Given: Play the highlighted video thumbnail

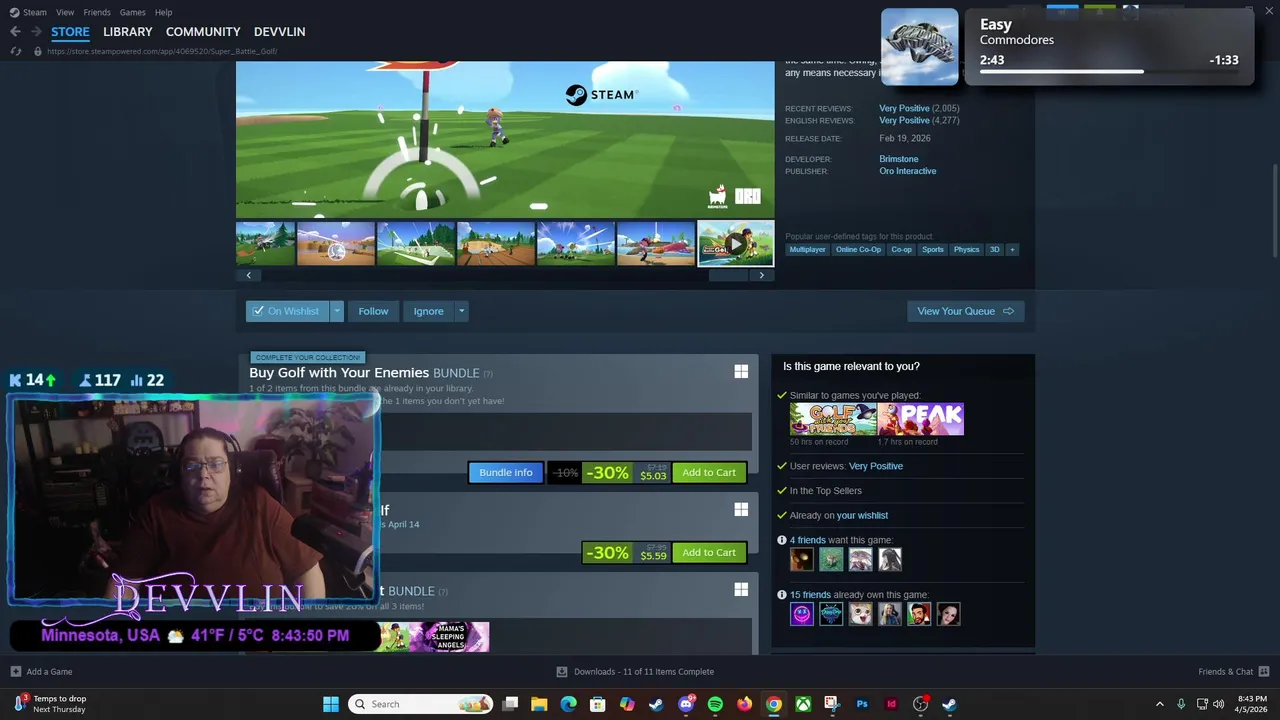Looking at the screenshot, I should click(735, 244).
